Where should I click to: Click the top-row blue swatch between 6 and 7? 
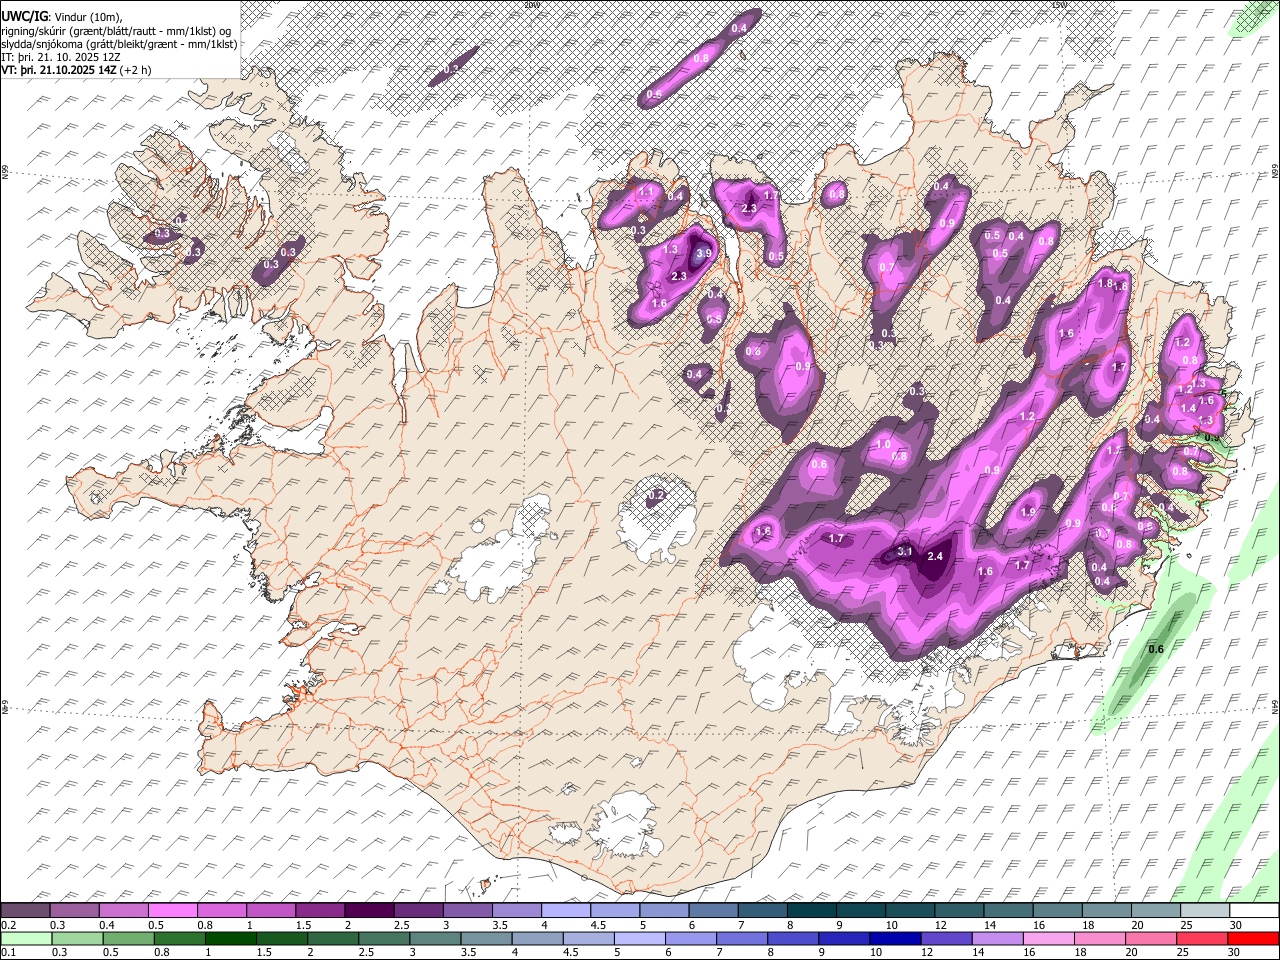(713, 911)
